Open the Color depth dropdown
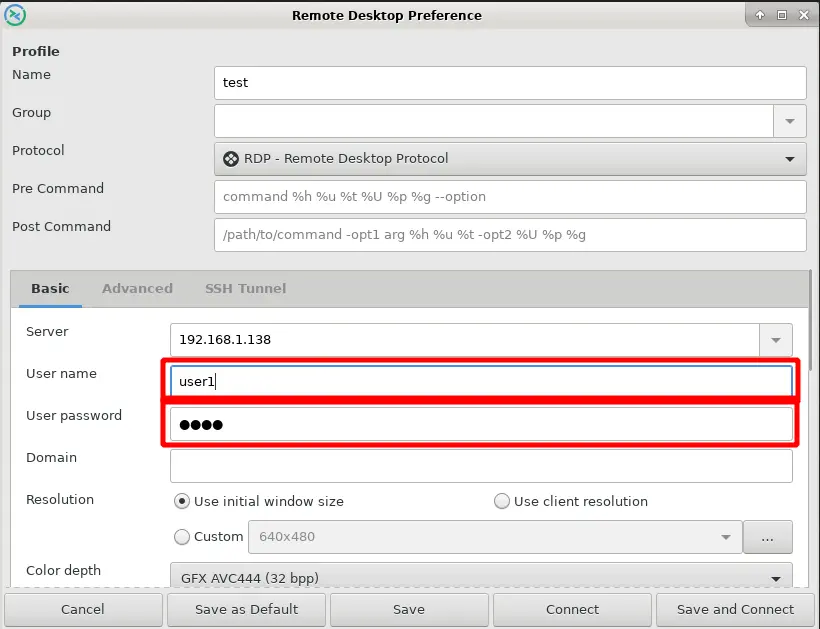Screen dimensions: 820x629 [481, 577]
